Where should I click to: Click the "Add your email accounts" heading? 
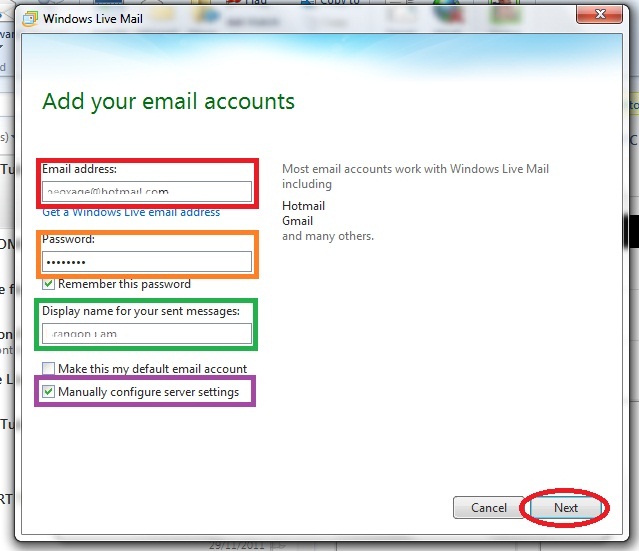point(168,101)
